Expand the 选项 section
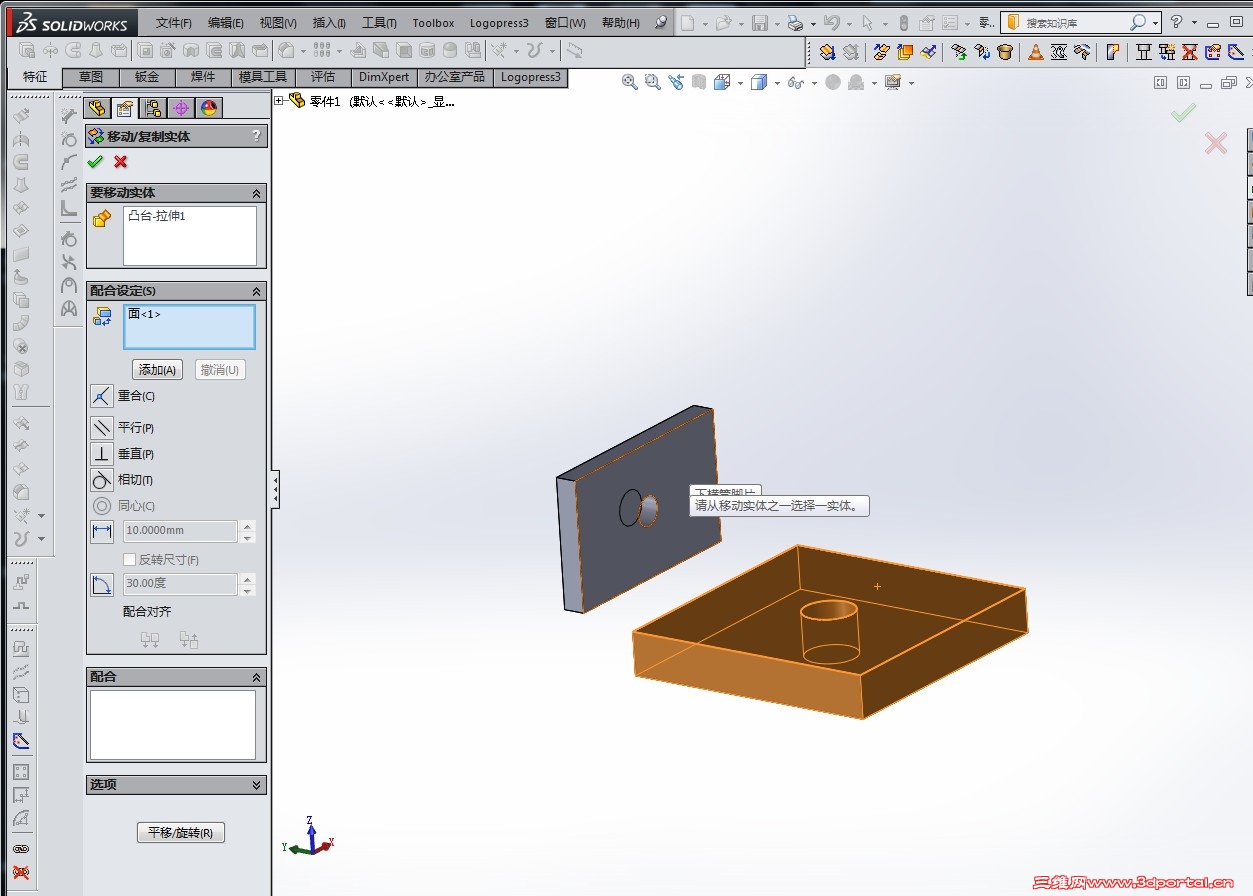1253x896 pixels. [x=256, y=785]
